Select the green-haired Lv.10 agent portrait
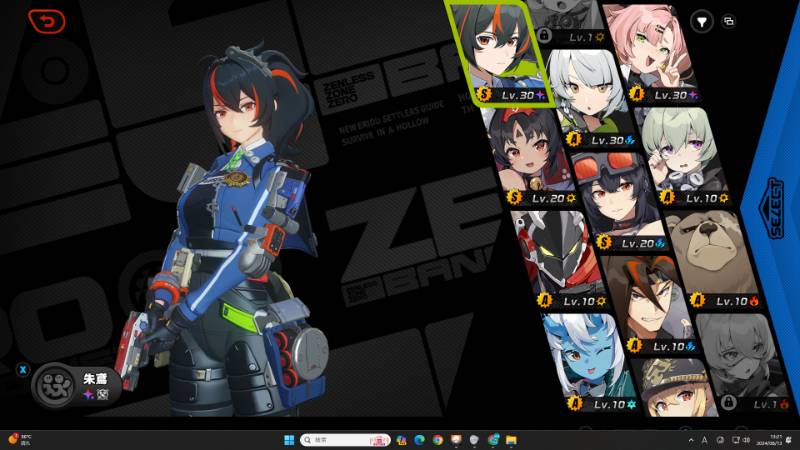The height and width of the screenshot is (450, 800). (684, 156)
